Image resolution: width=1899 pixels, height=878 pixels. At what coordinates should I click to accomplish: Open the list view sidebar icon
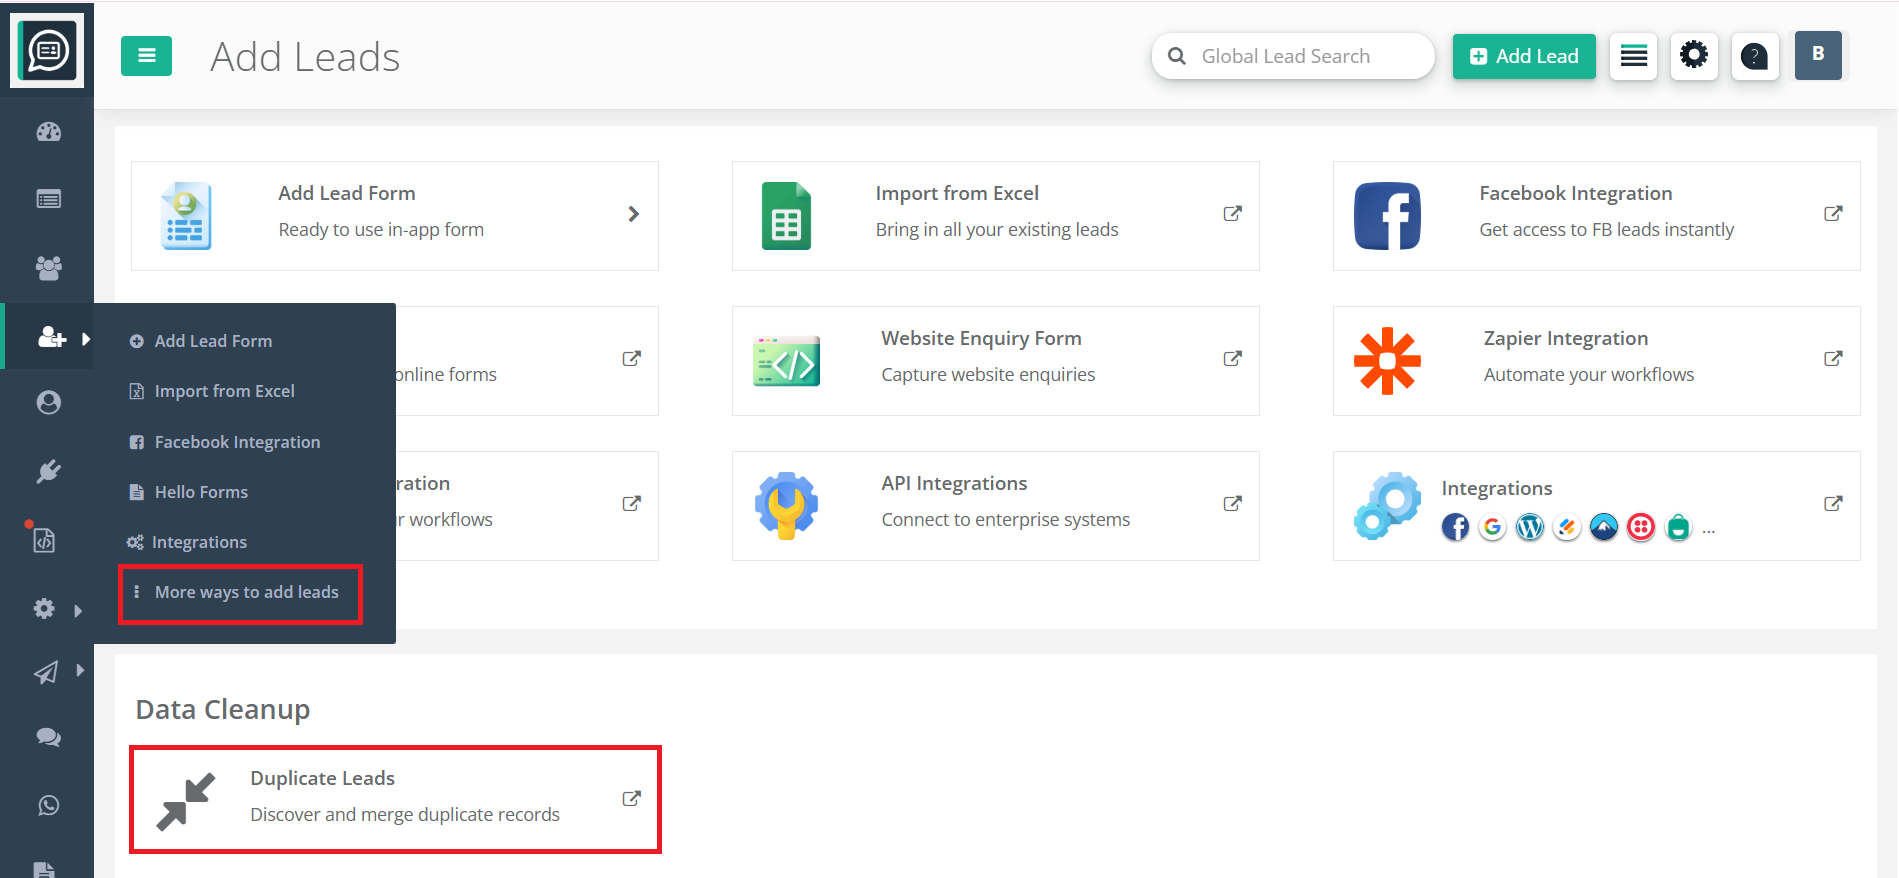point(48,199)
